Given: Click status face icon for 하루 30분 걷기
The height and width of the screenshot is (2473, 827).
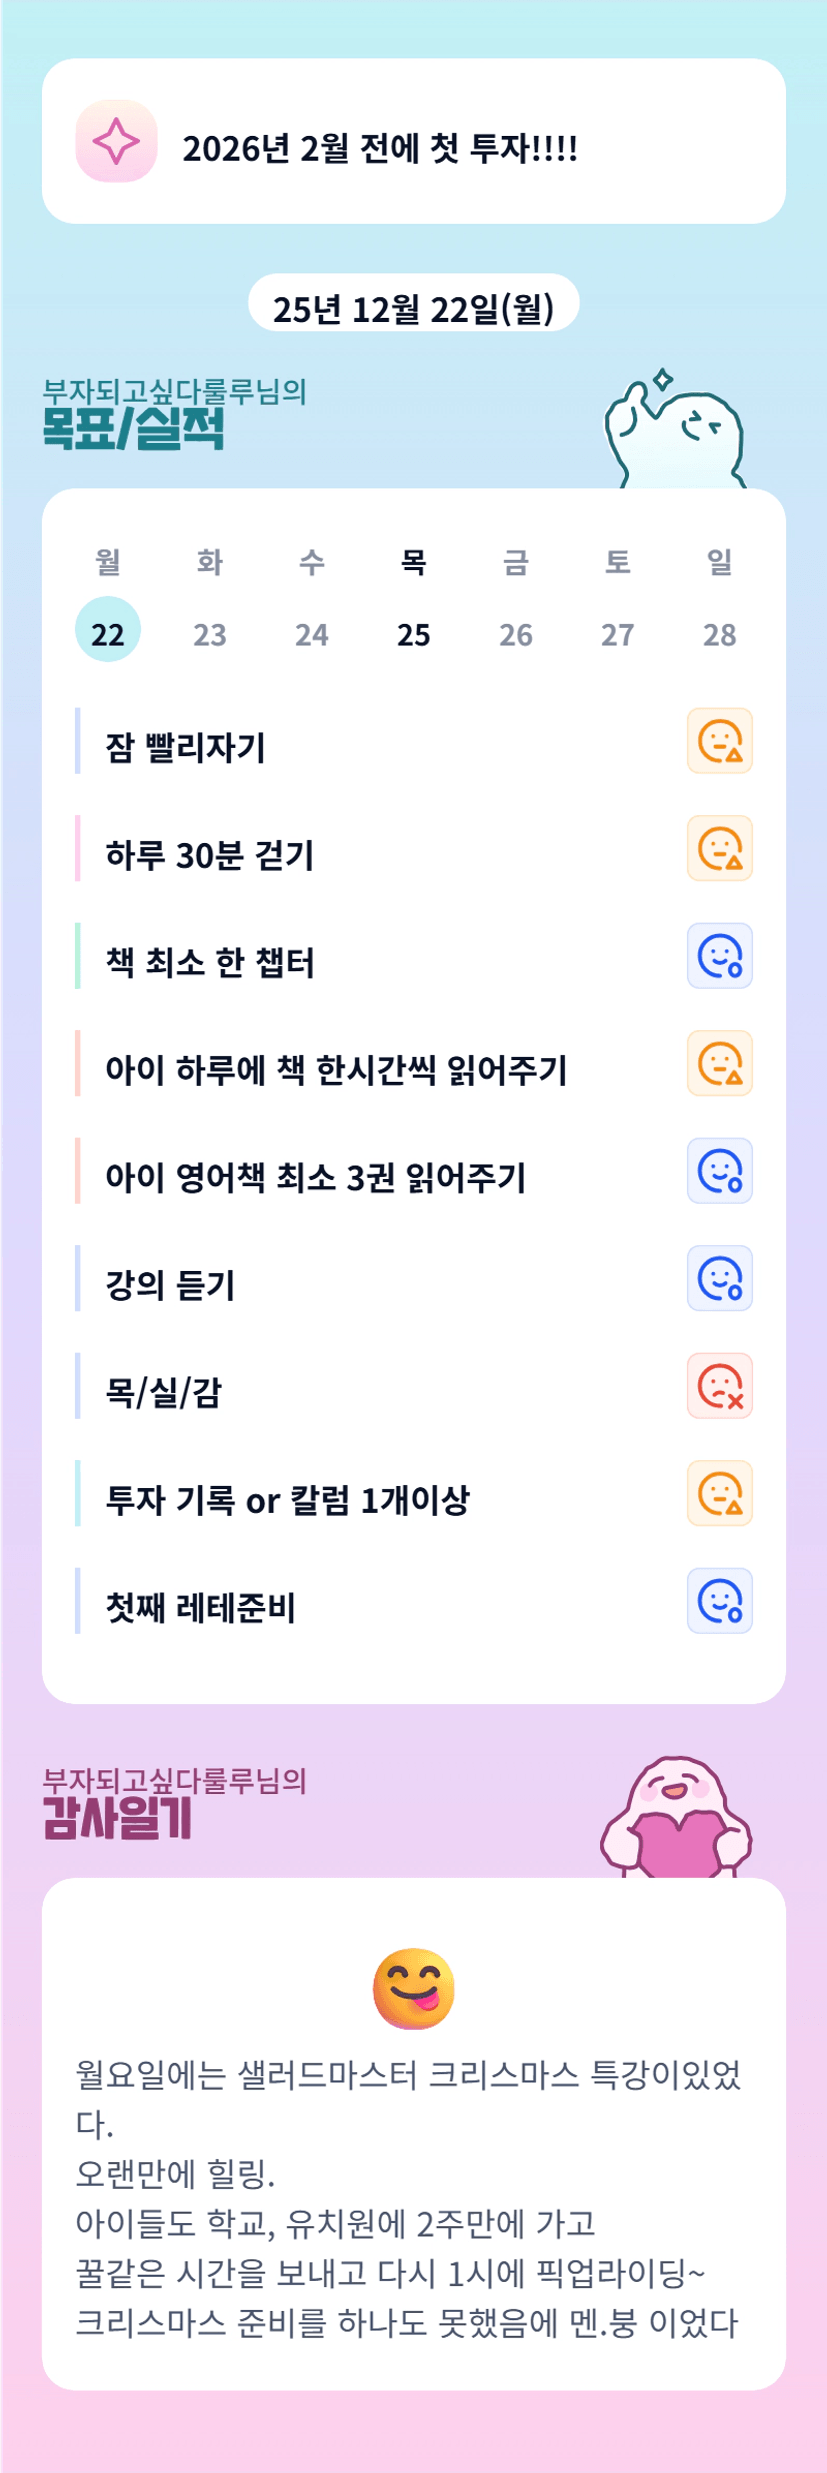Looking at the screenshot, I should pyautogui.click(x=719, y=849).
